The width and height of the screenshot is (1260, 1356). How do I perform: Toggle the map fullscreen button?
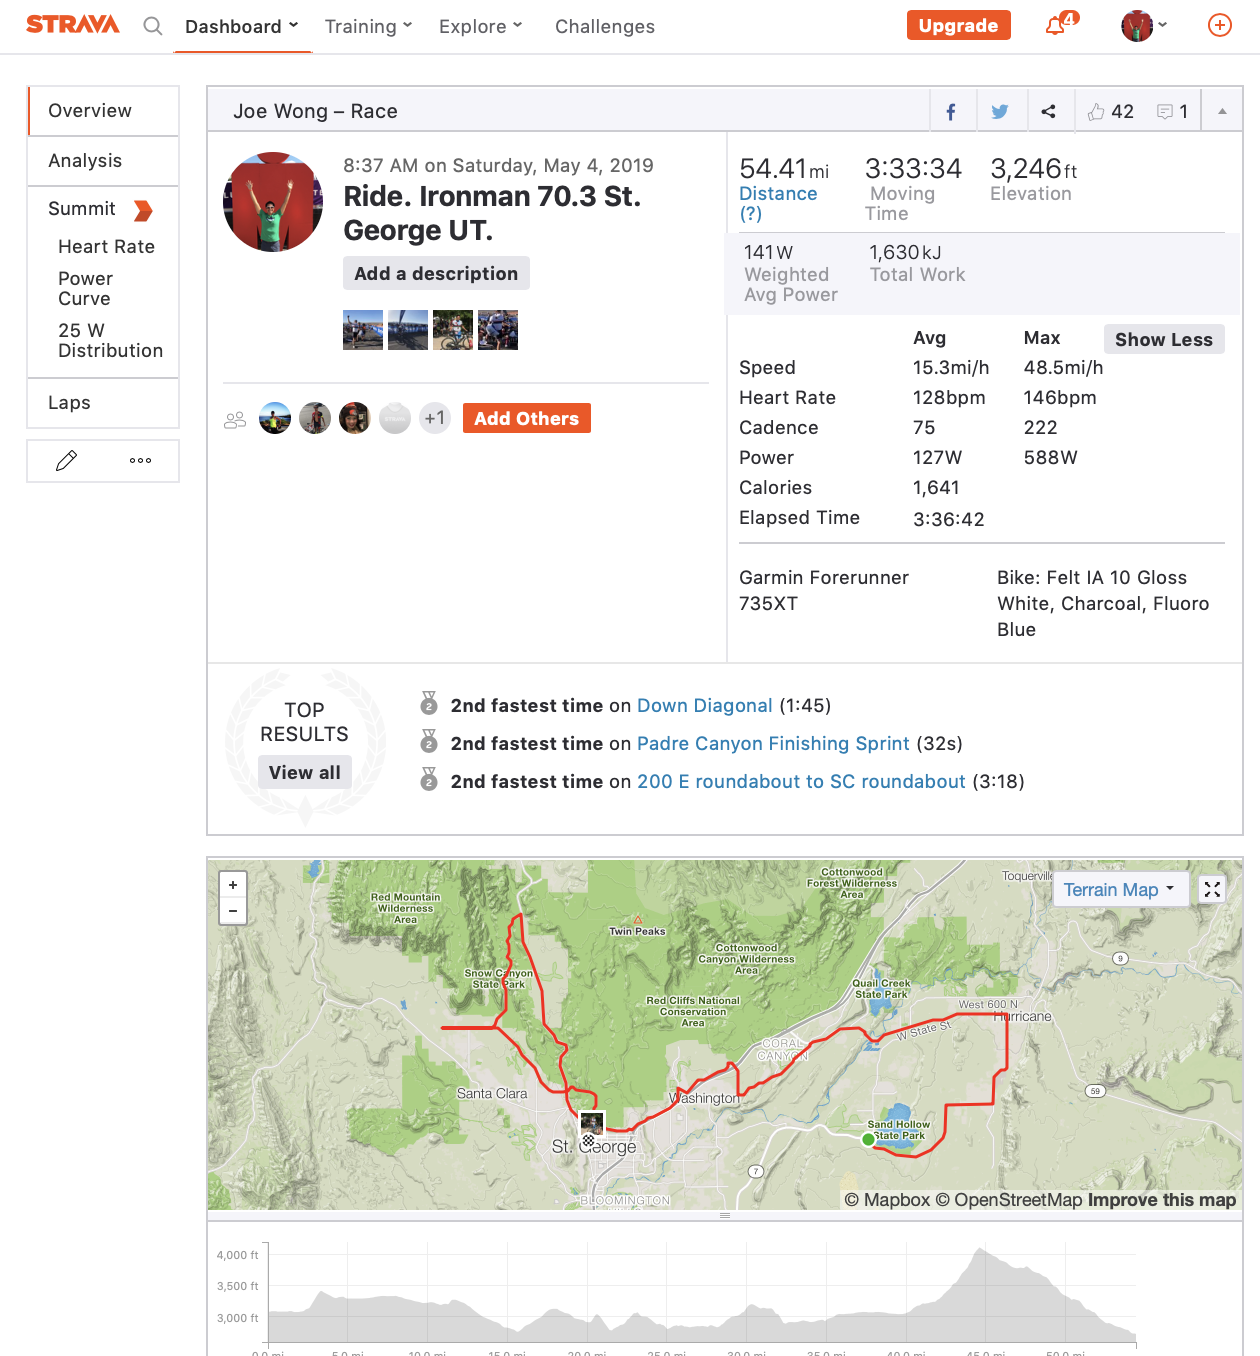pyautogui.click(x=1212, y=889)
